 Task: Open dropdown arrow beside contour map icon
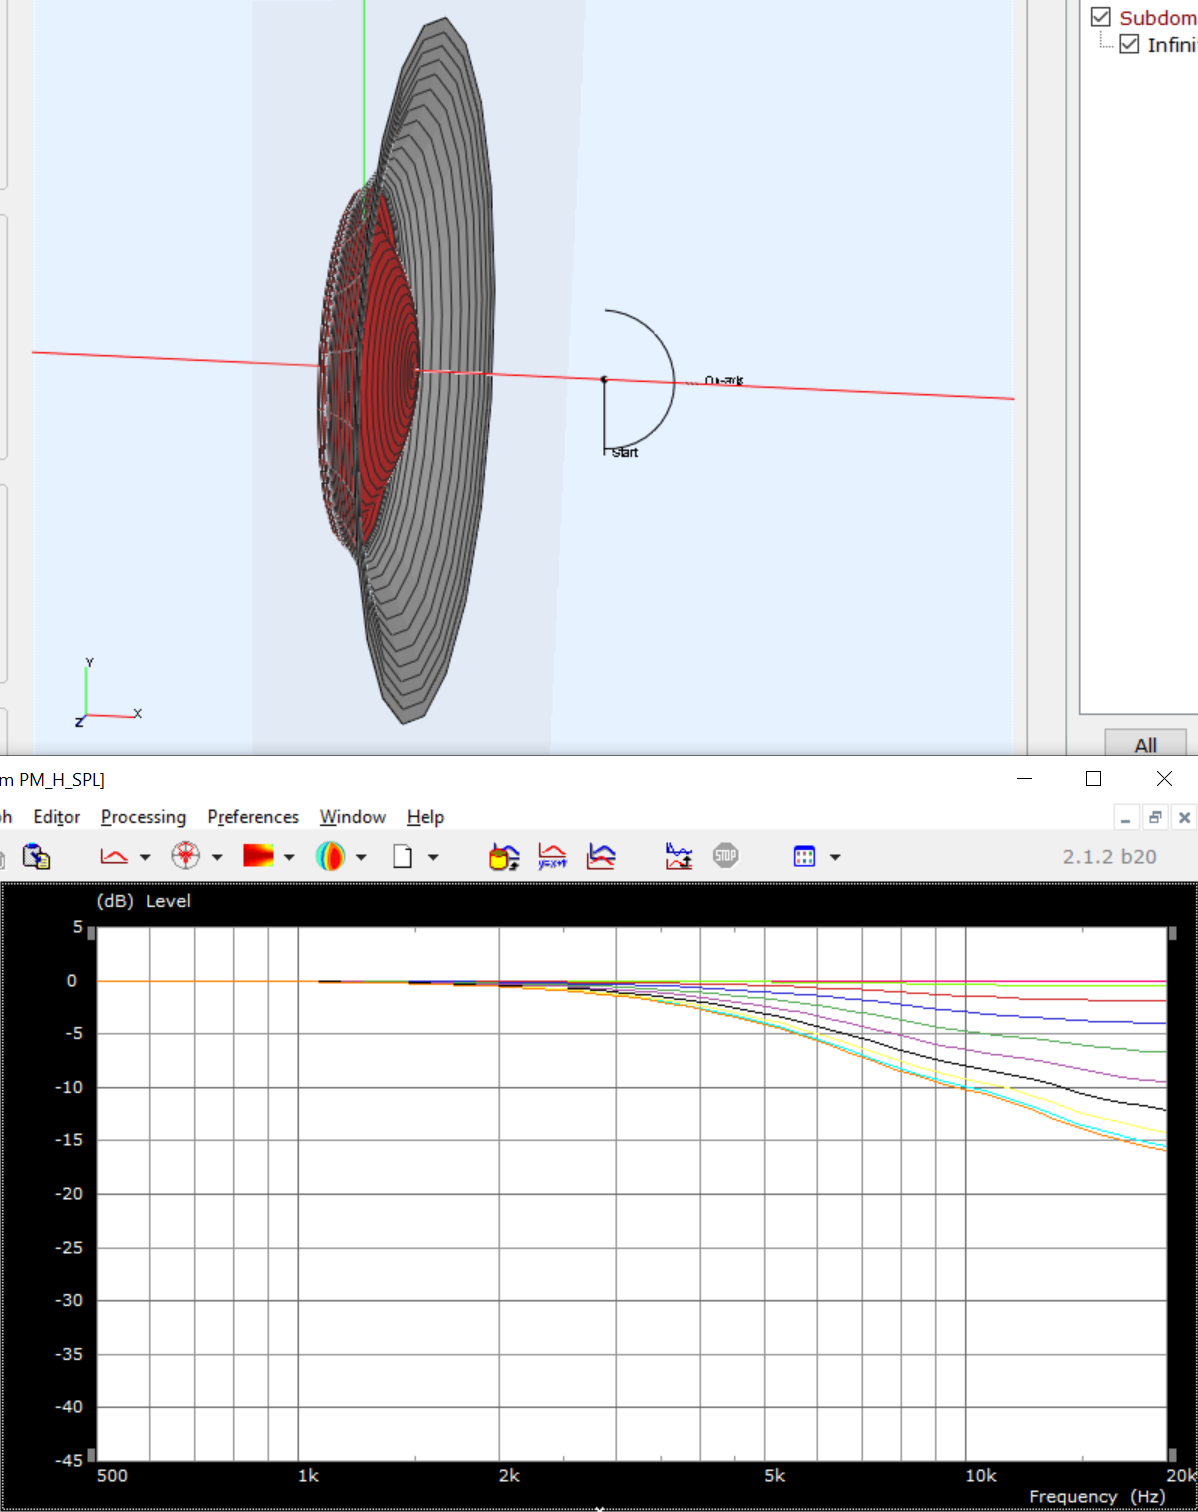pyautogui.click(x=290, y=858)
